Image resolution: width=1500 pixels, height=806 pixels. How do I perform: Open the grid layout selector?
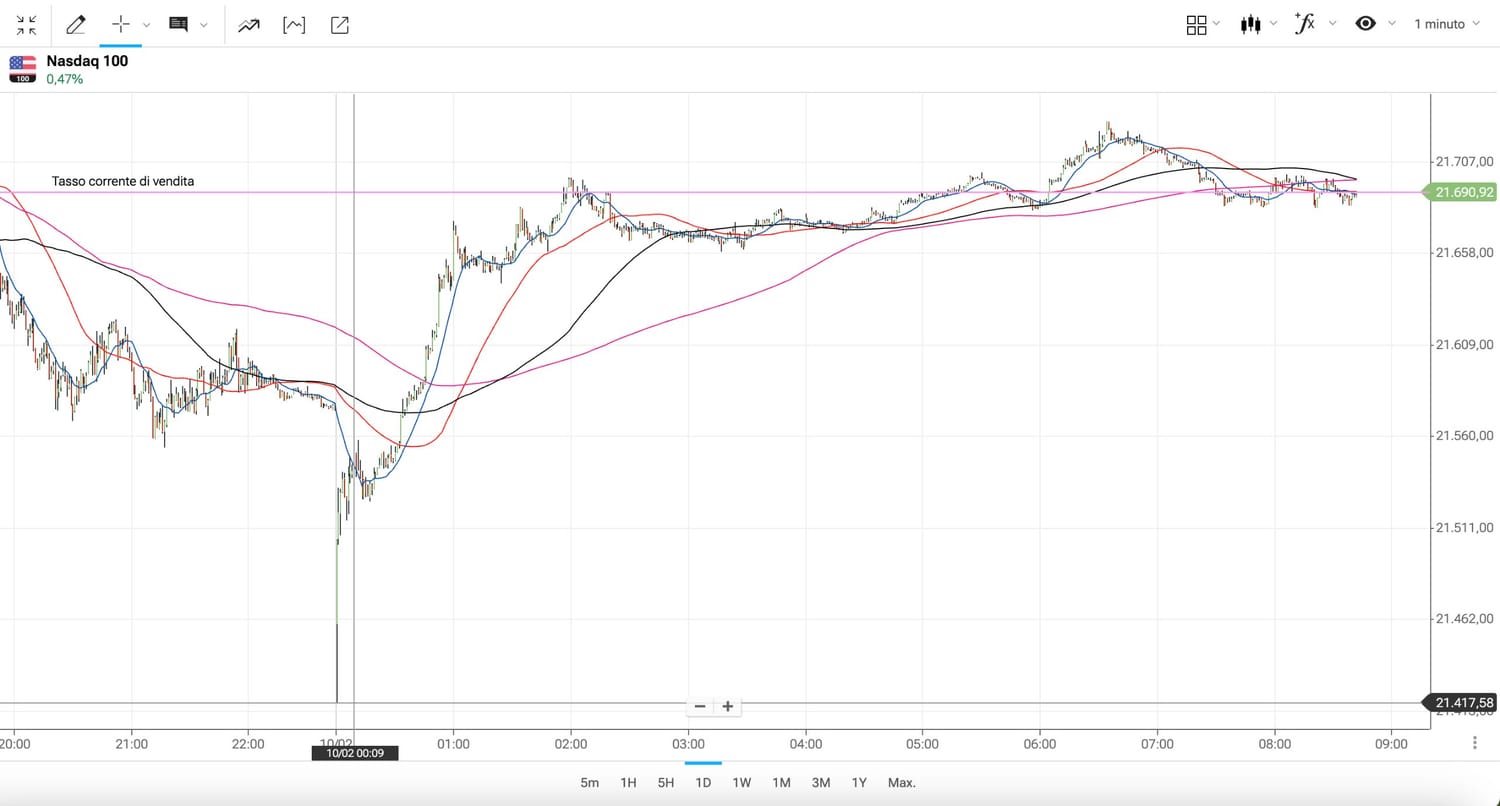[1196, 25]
